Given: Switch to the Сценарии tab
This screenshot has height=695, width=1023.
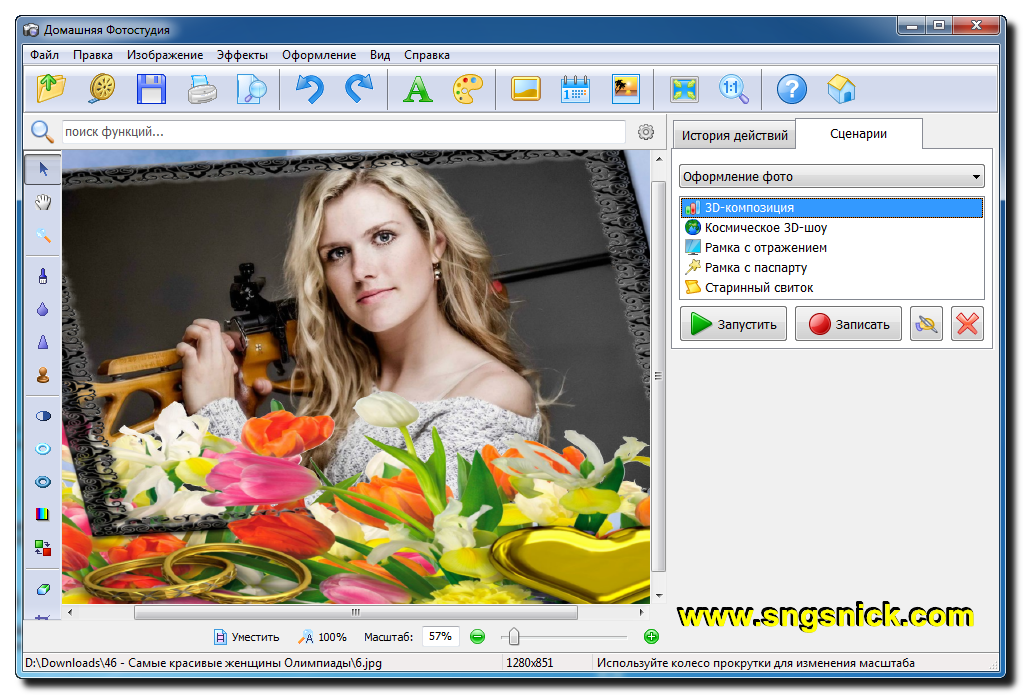Looking at the screenshot, I should (x=859, y=134).
